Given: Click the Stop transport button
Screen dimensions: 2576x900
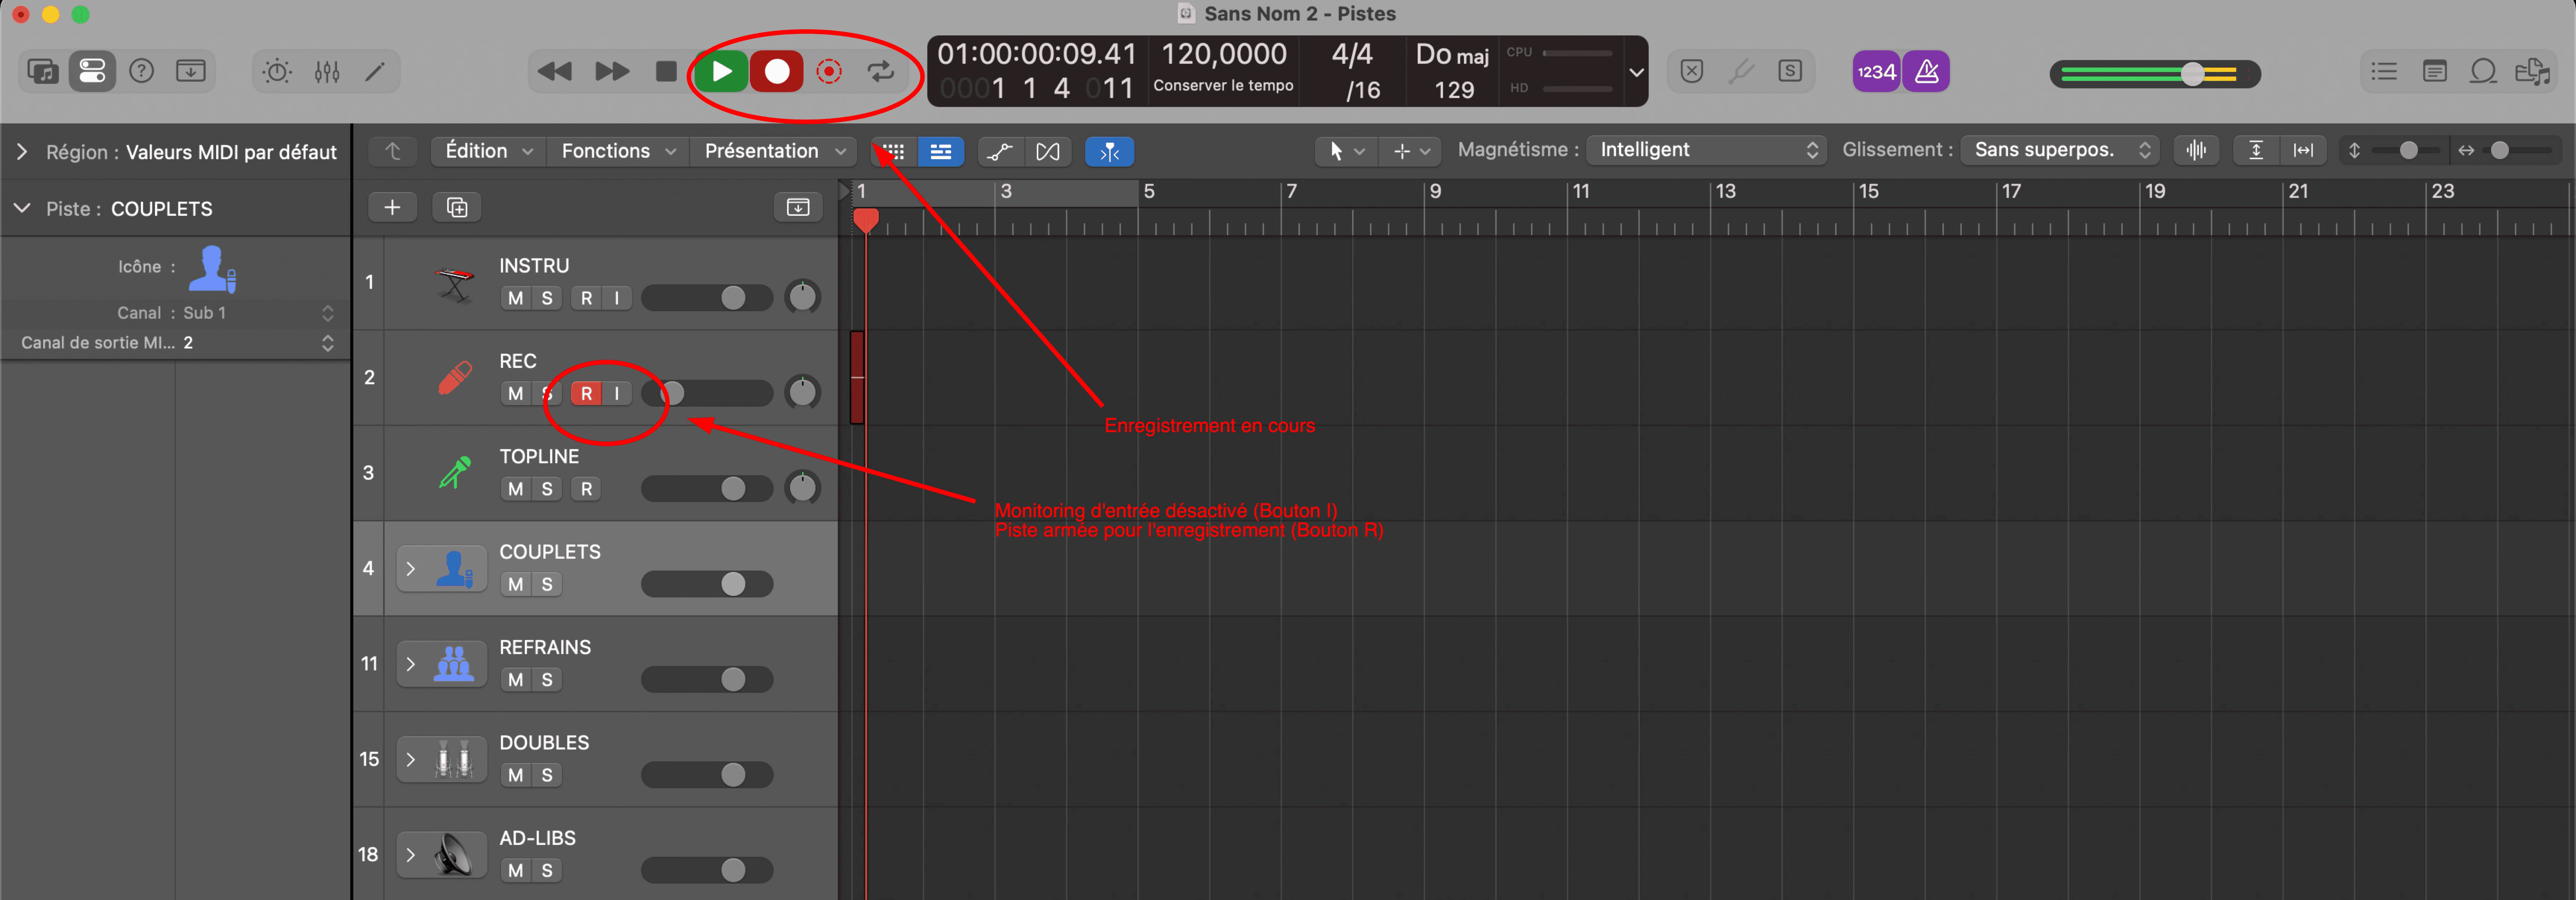Looking at the screenshot, I should (x=665, y=71).
